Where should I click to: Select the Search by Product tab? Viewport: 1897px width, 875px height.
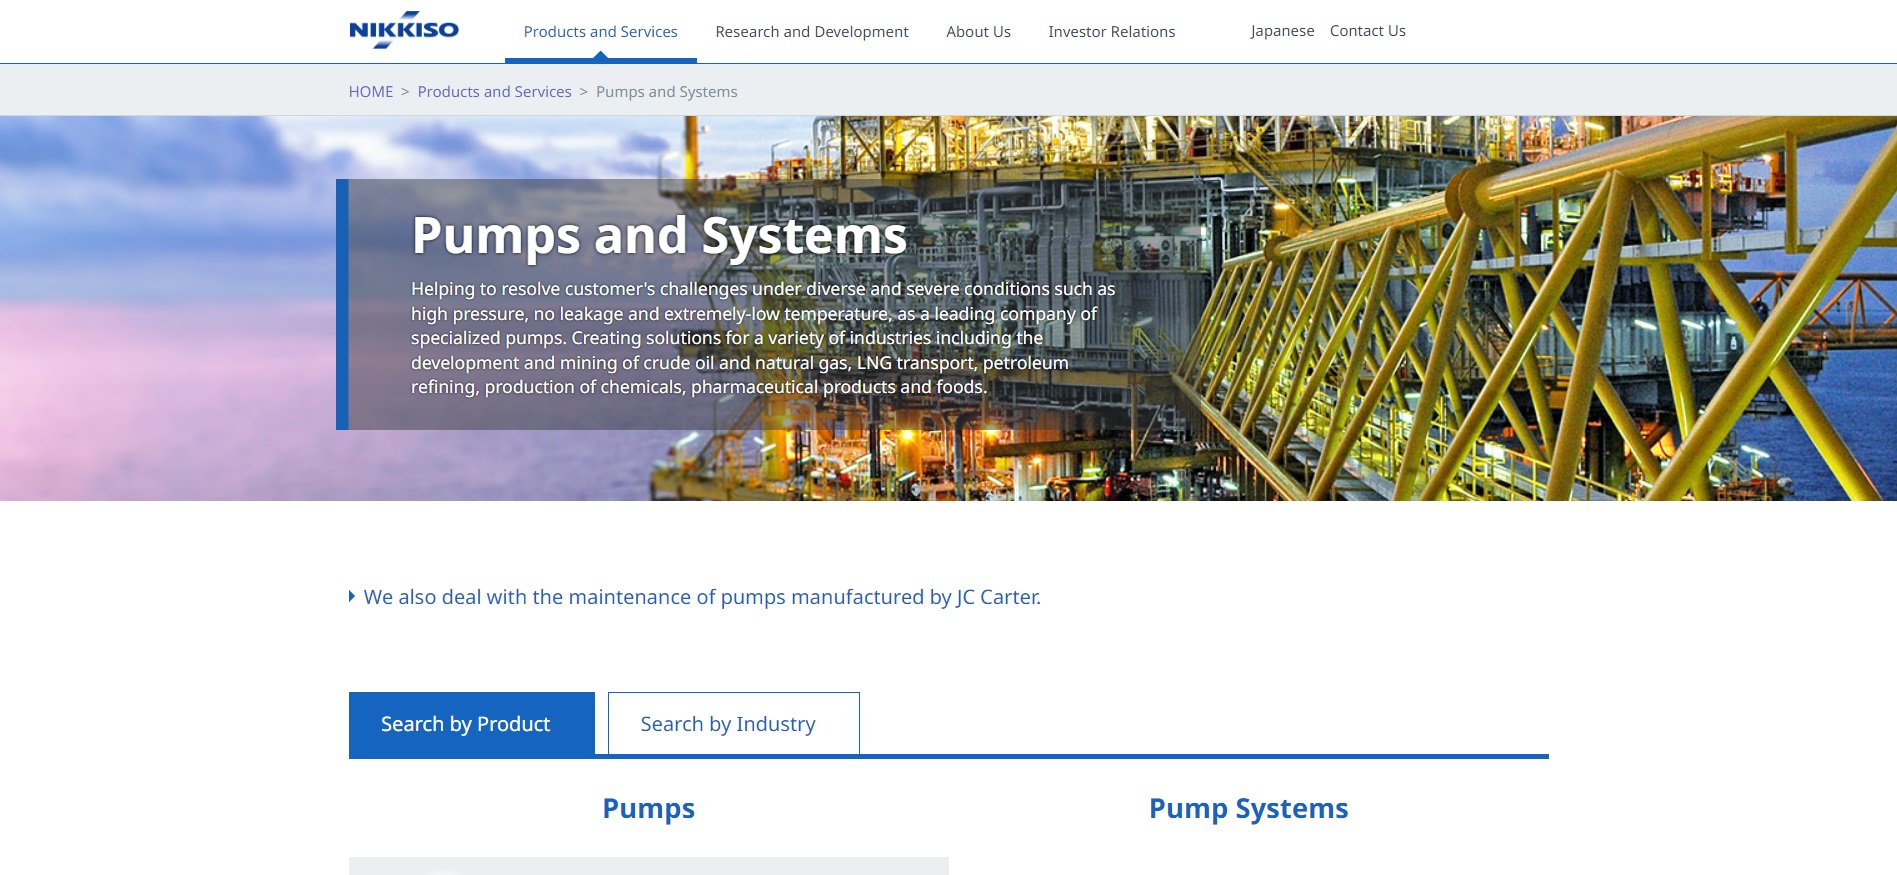(472, 723)
